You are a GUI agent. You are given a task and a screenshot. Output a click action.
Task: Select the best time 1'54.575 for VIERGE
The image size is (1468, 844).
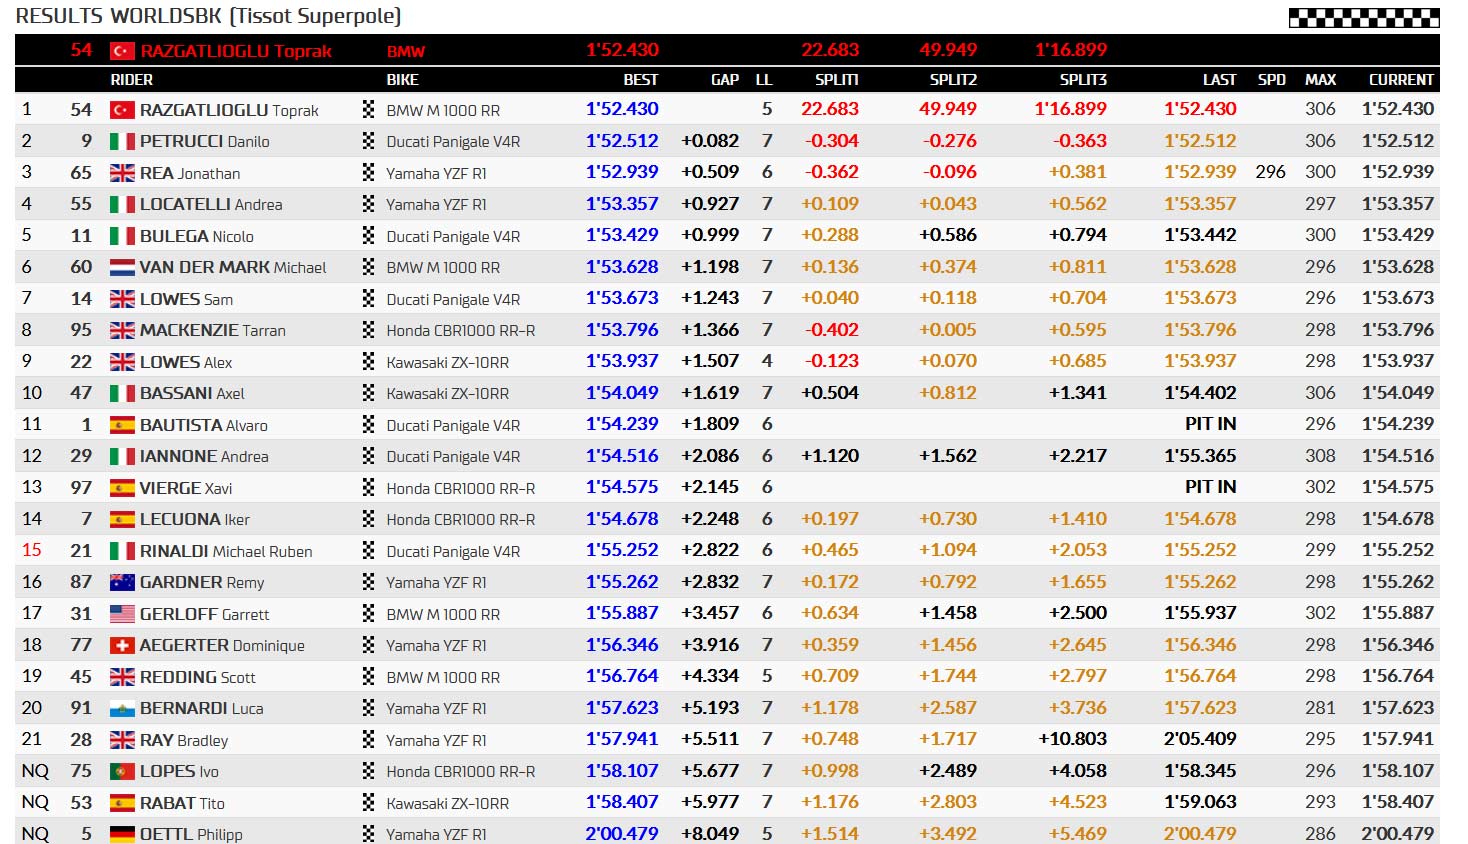pyautogui.click(x=622, y=487)
